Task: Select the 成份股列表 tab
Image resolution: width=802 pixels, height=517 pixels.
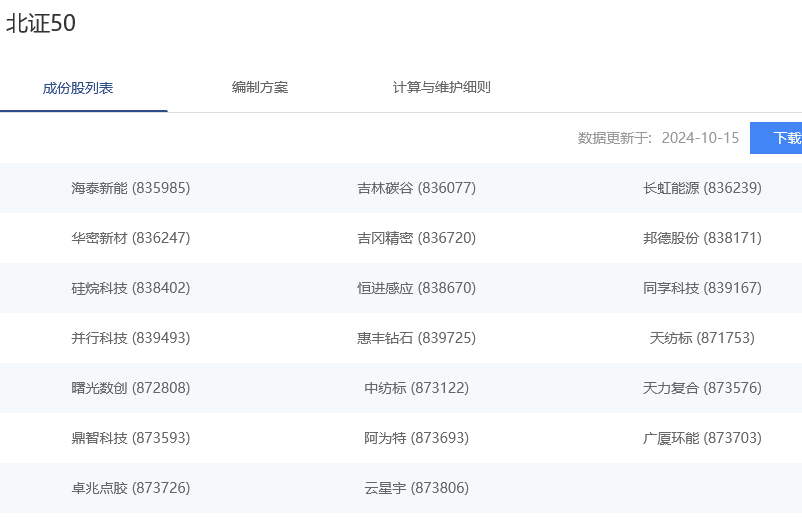Action: coord(78,88)
